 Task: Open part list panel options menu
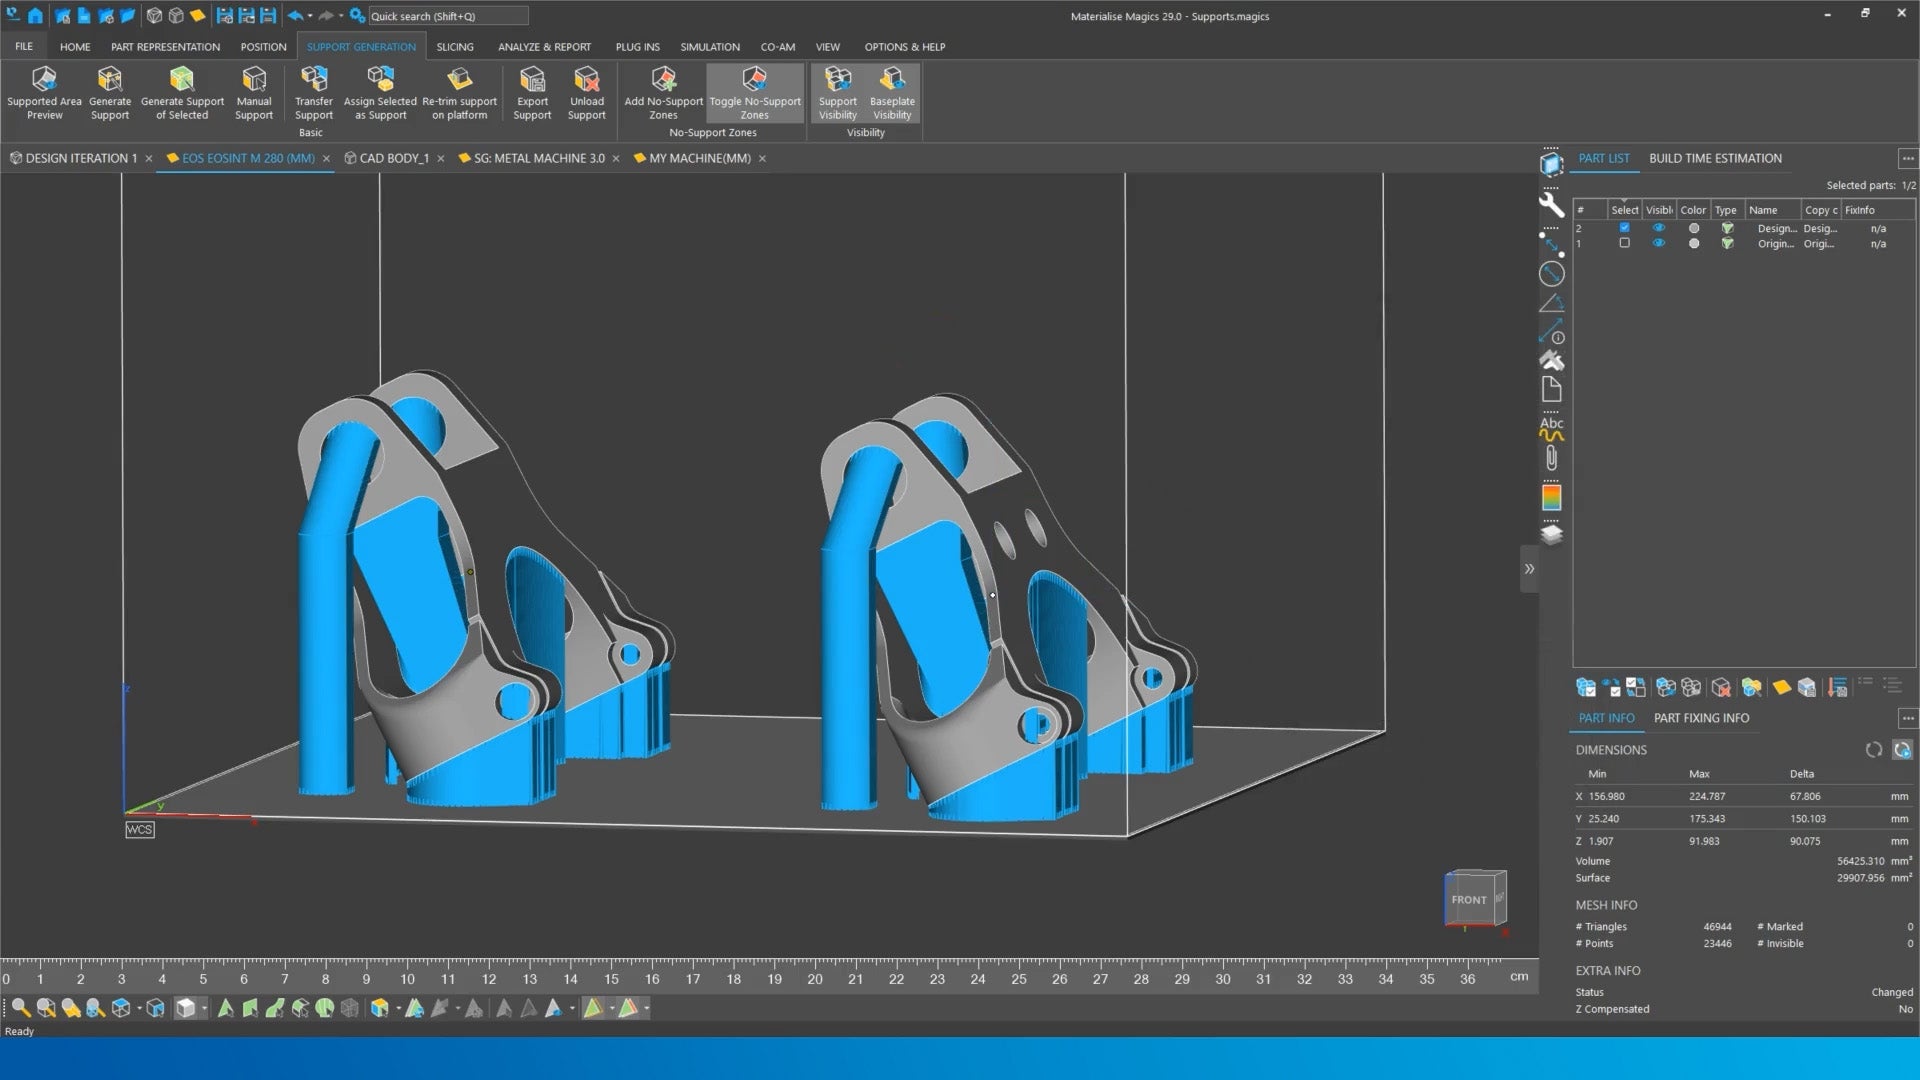[1907, 158]
